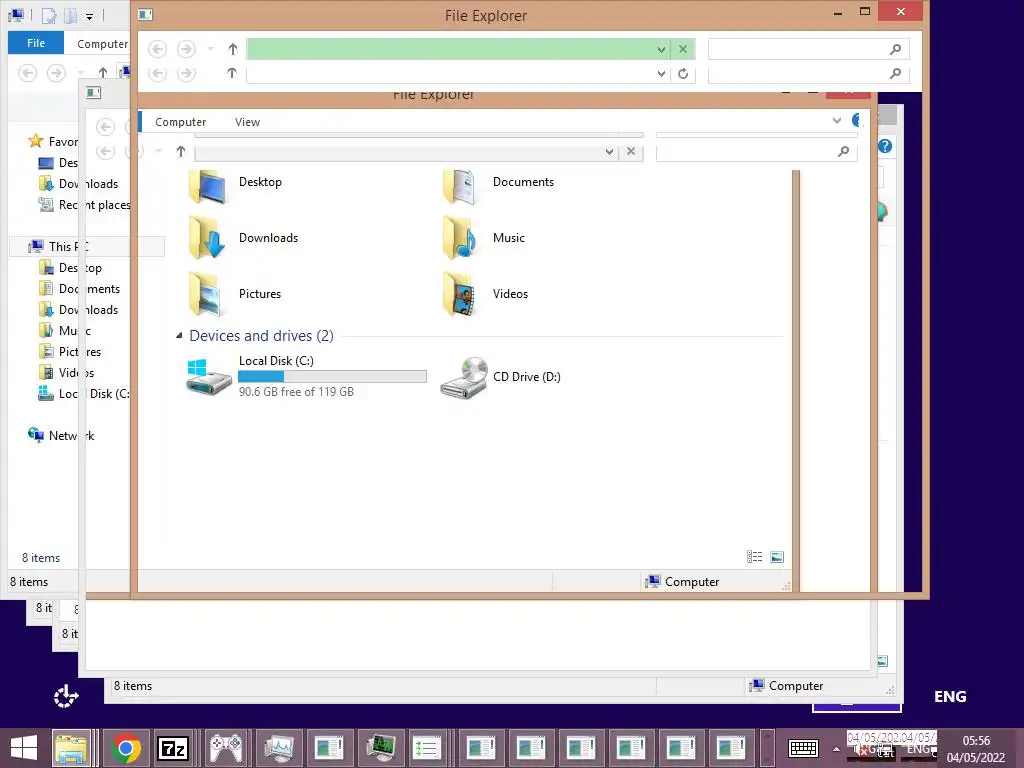Expand the ribbon with chevron near help icon
Viewport: 1024px width, 768px height.
click(x=837, y=121)
